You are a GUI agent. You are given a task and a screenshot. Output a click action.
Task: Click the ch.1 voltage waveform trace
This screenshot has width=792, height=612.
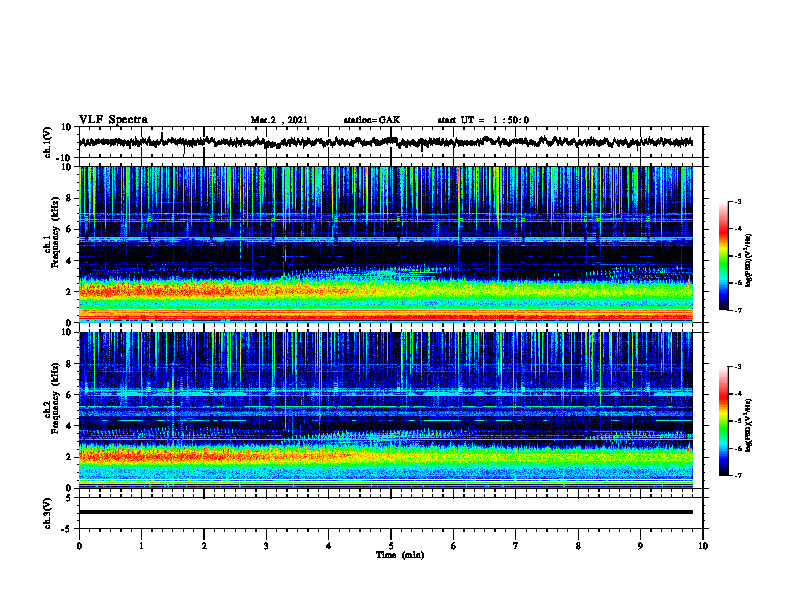[x=385, y=142]
